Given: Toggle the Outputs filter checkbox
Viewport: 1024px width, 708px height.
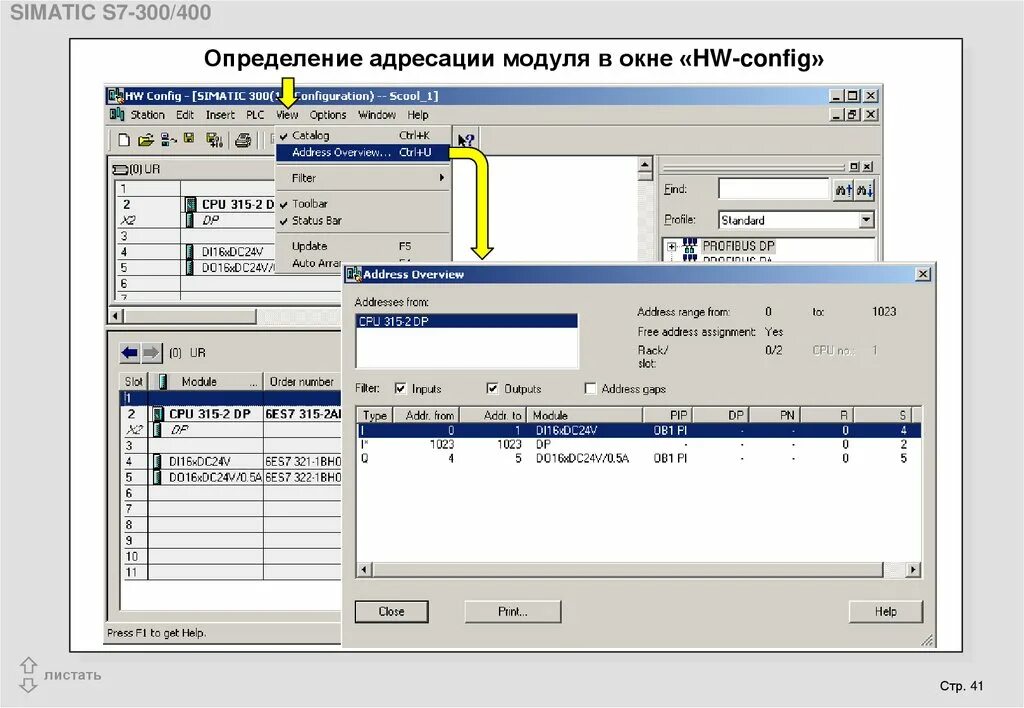Looking at the screenshot, I should tap(492, 389).
